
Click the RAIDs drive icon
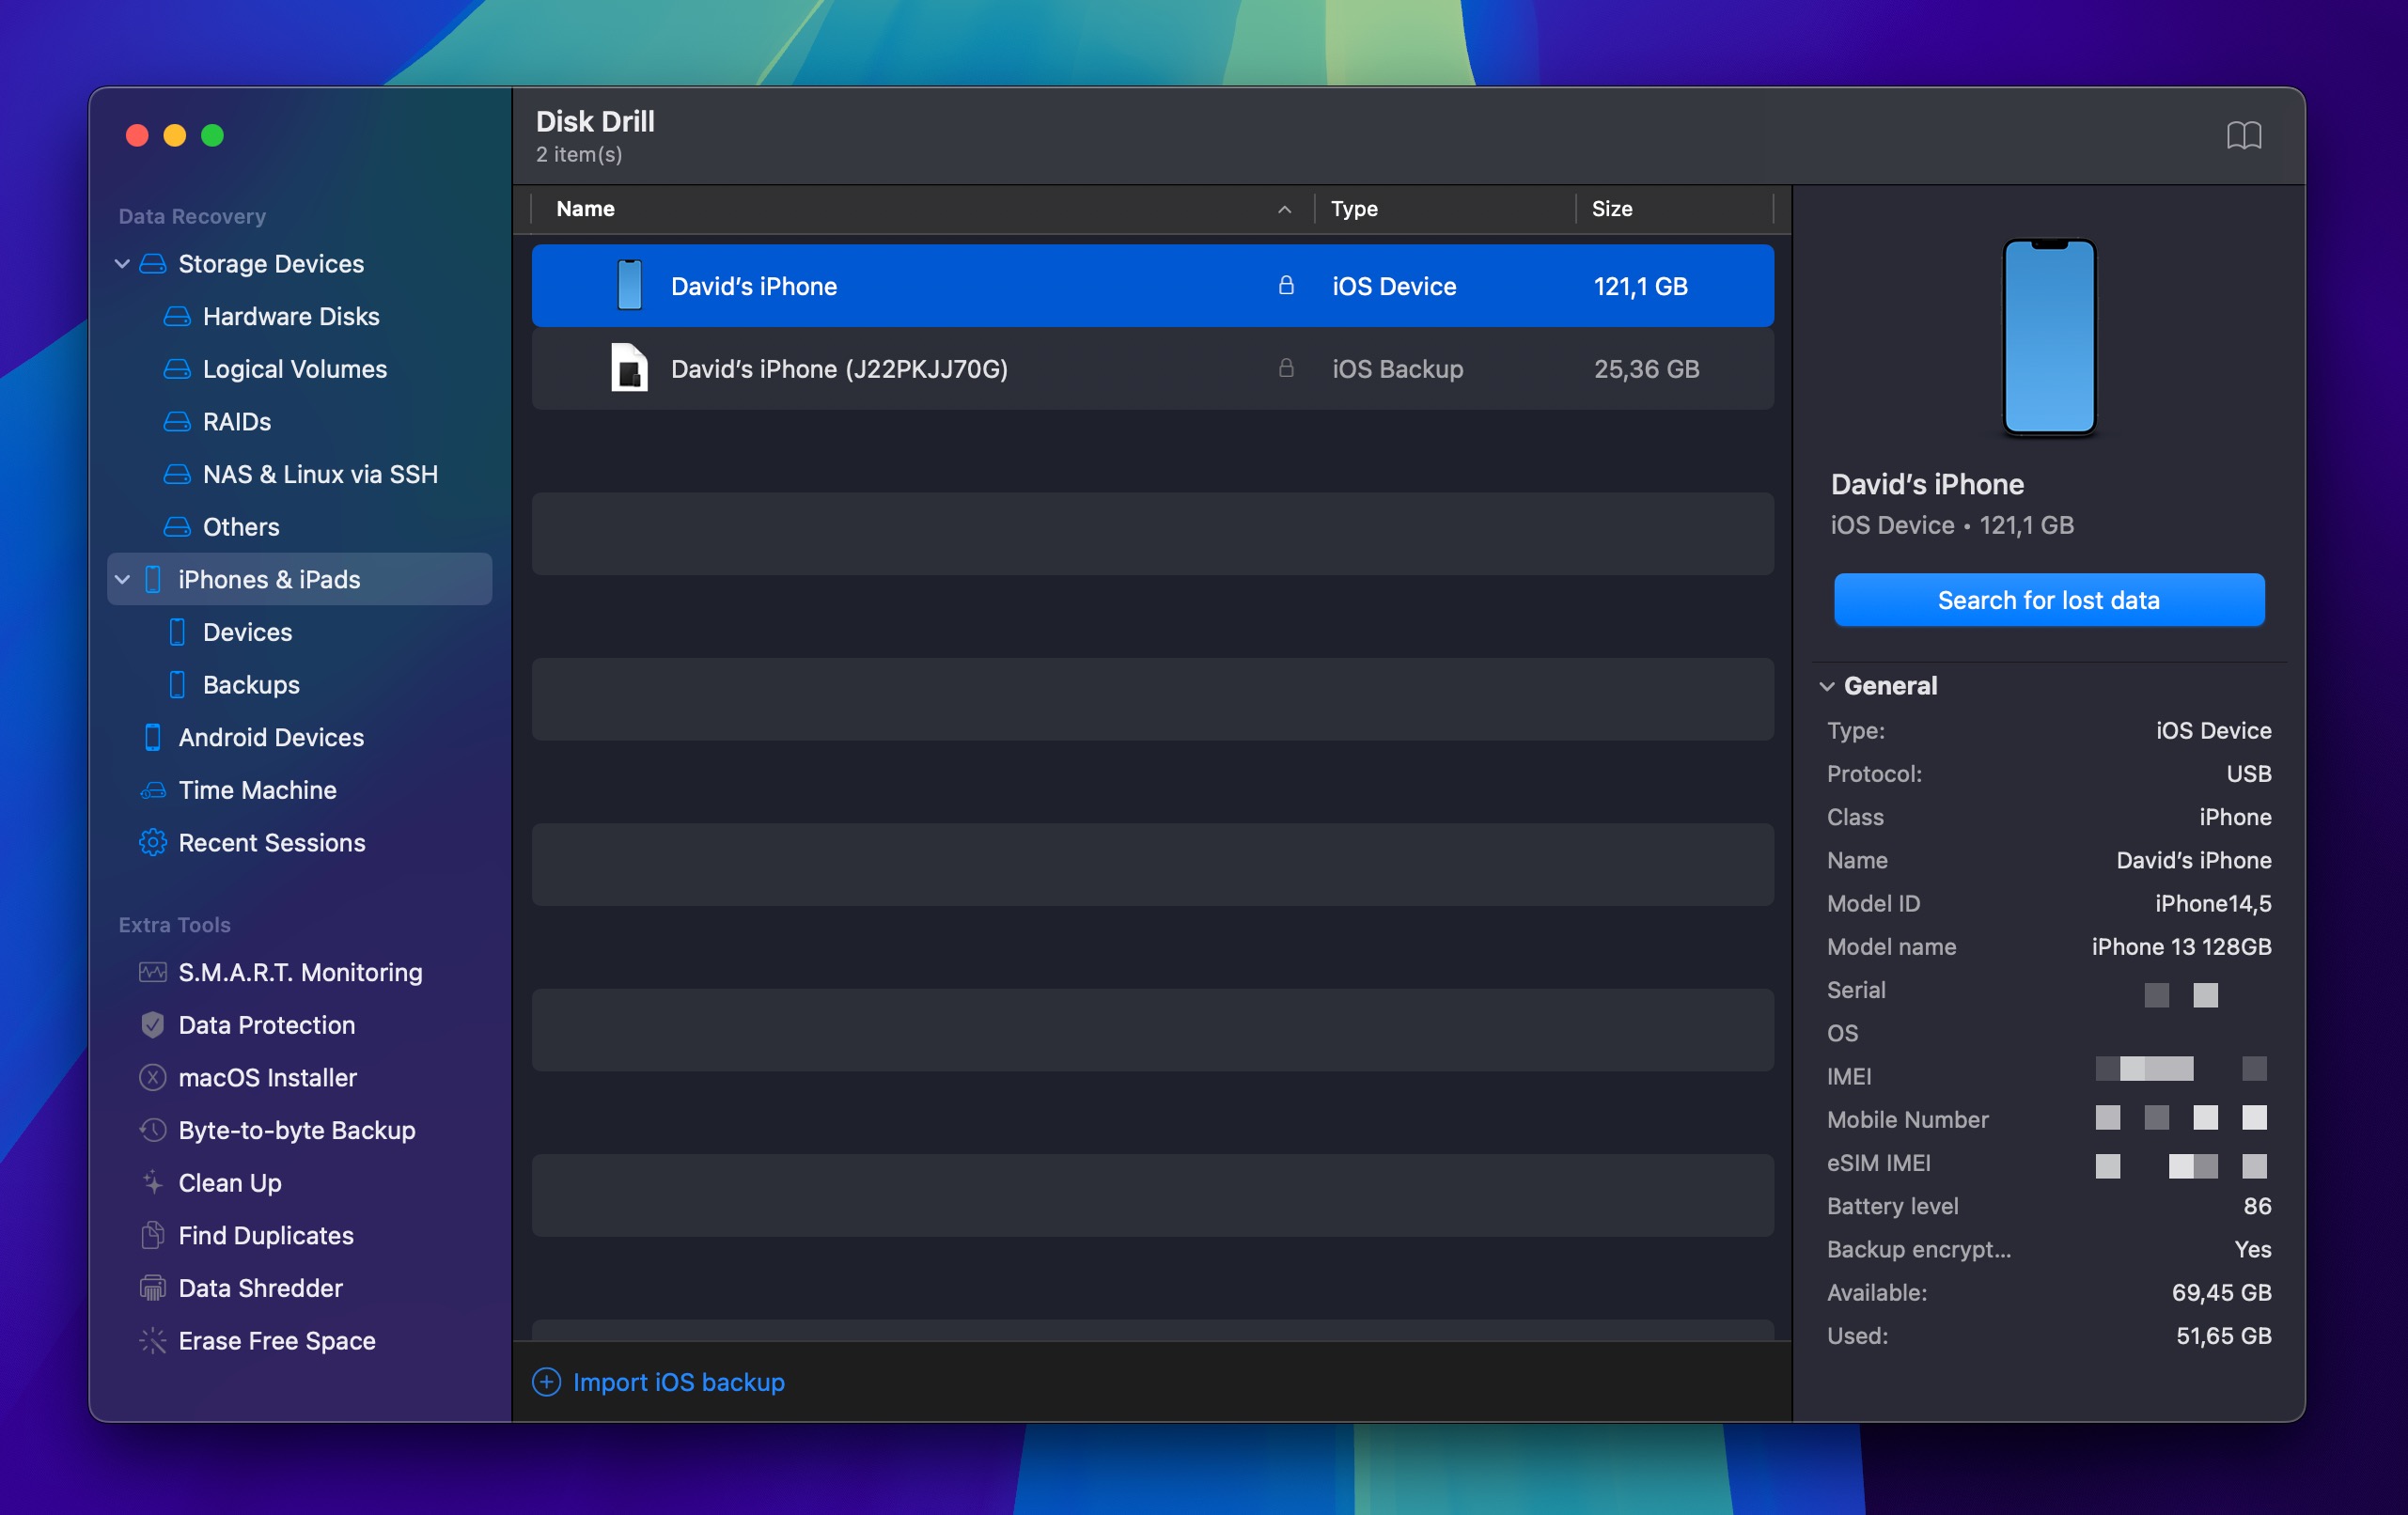tap(177, 422)
